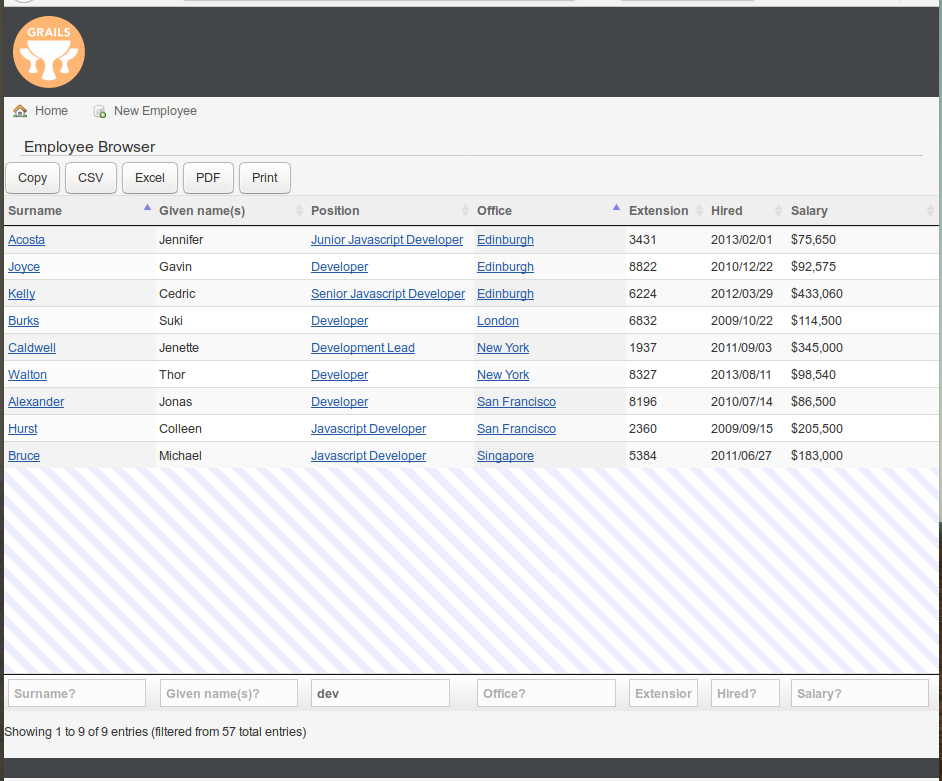The height and width of the screenshot is (781, 942).
Task: Click the Grails logo
Action: pos(48,52)
